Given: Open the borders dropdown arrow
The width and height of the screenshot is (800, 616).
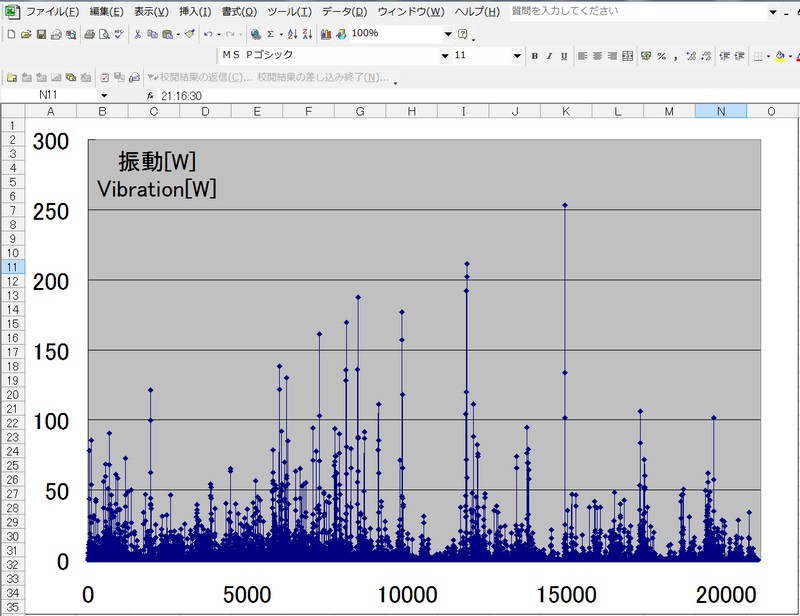Looking at the screenshot, I should pos(768,57).
